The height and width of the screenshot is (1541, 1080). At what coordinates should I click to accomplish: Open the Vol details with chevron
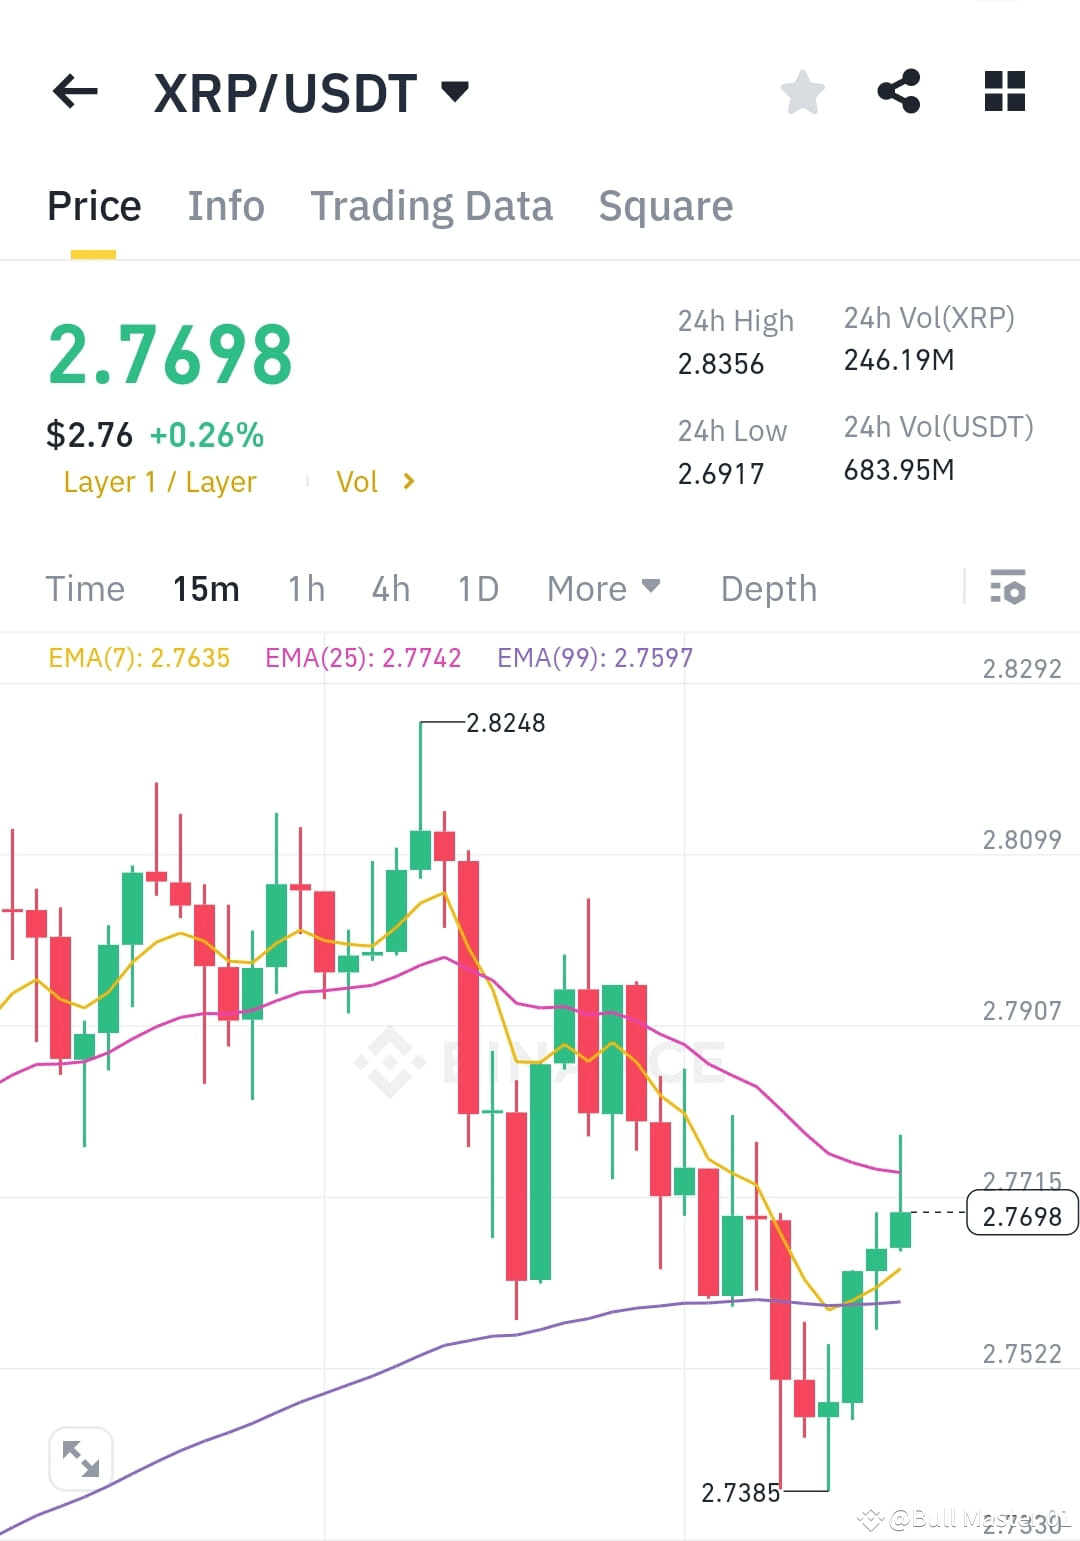tap(375, 481)
